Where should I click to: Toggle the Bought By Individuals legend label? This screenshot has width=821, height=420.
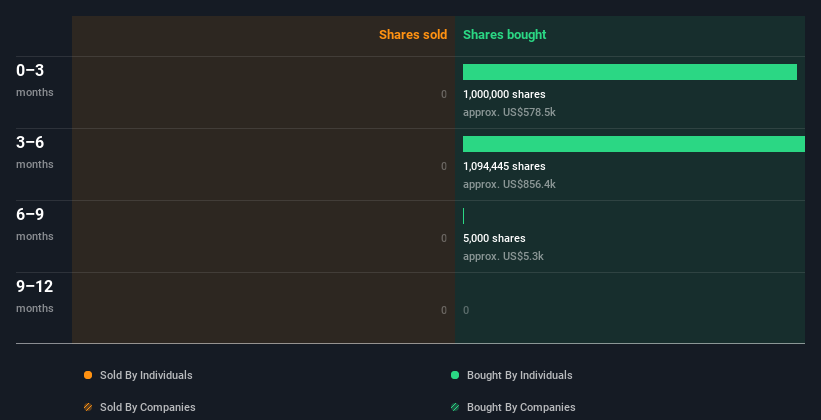point(519,375)
